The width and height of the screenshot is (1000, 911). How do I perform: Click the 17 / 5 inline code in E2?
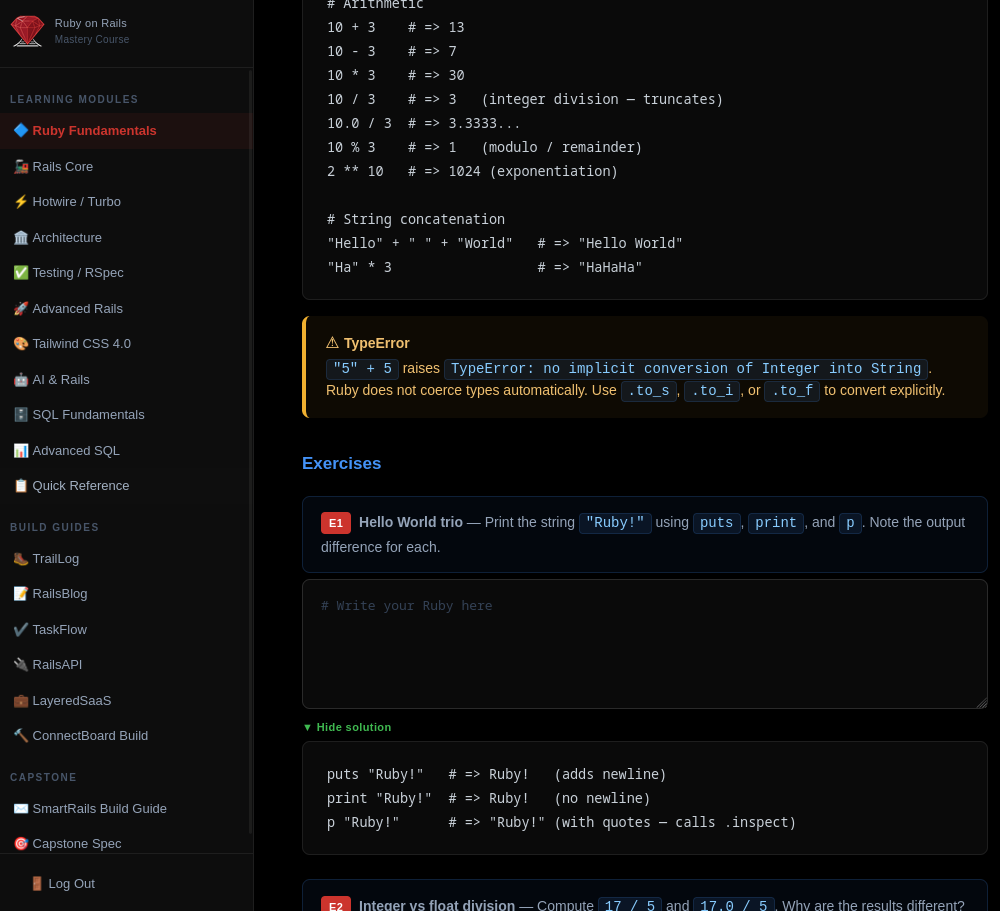(x=629, y=905)
